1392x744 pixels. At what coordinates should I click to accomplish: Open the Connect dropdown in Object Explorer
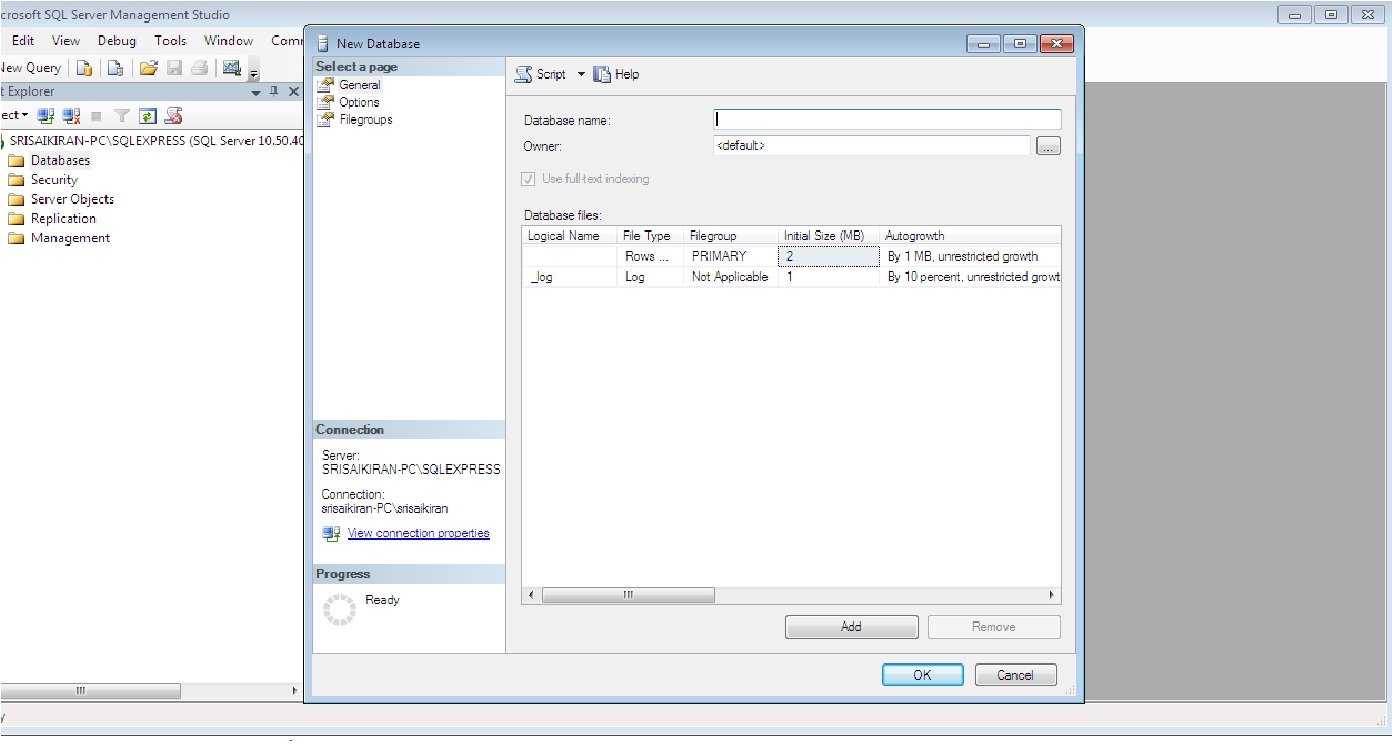pos(14,115)
